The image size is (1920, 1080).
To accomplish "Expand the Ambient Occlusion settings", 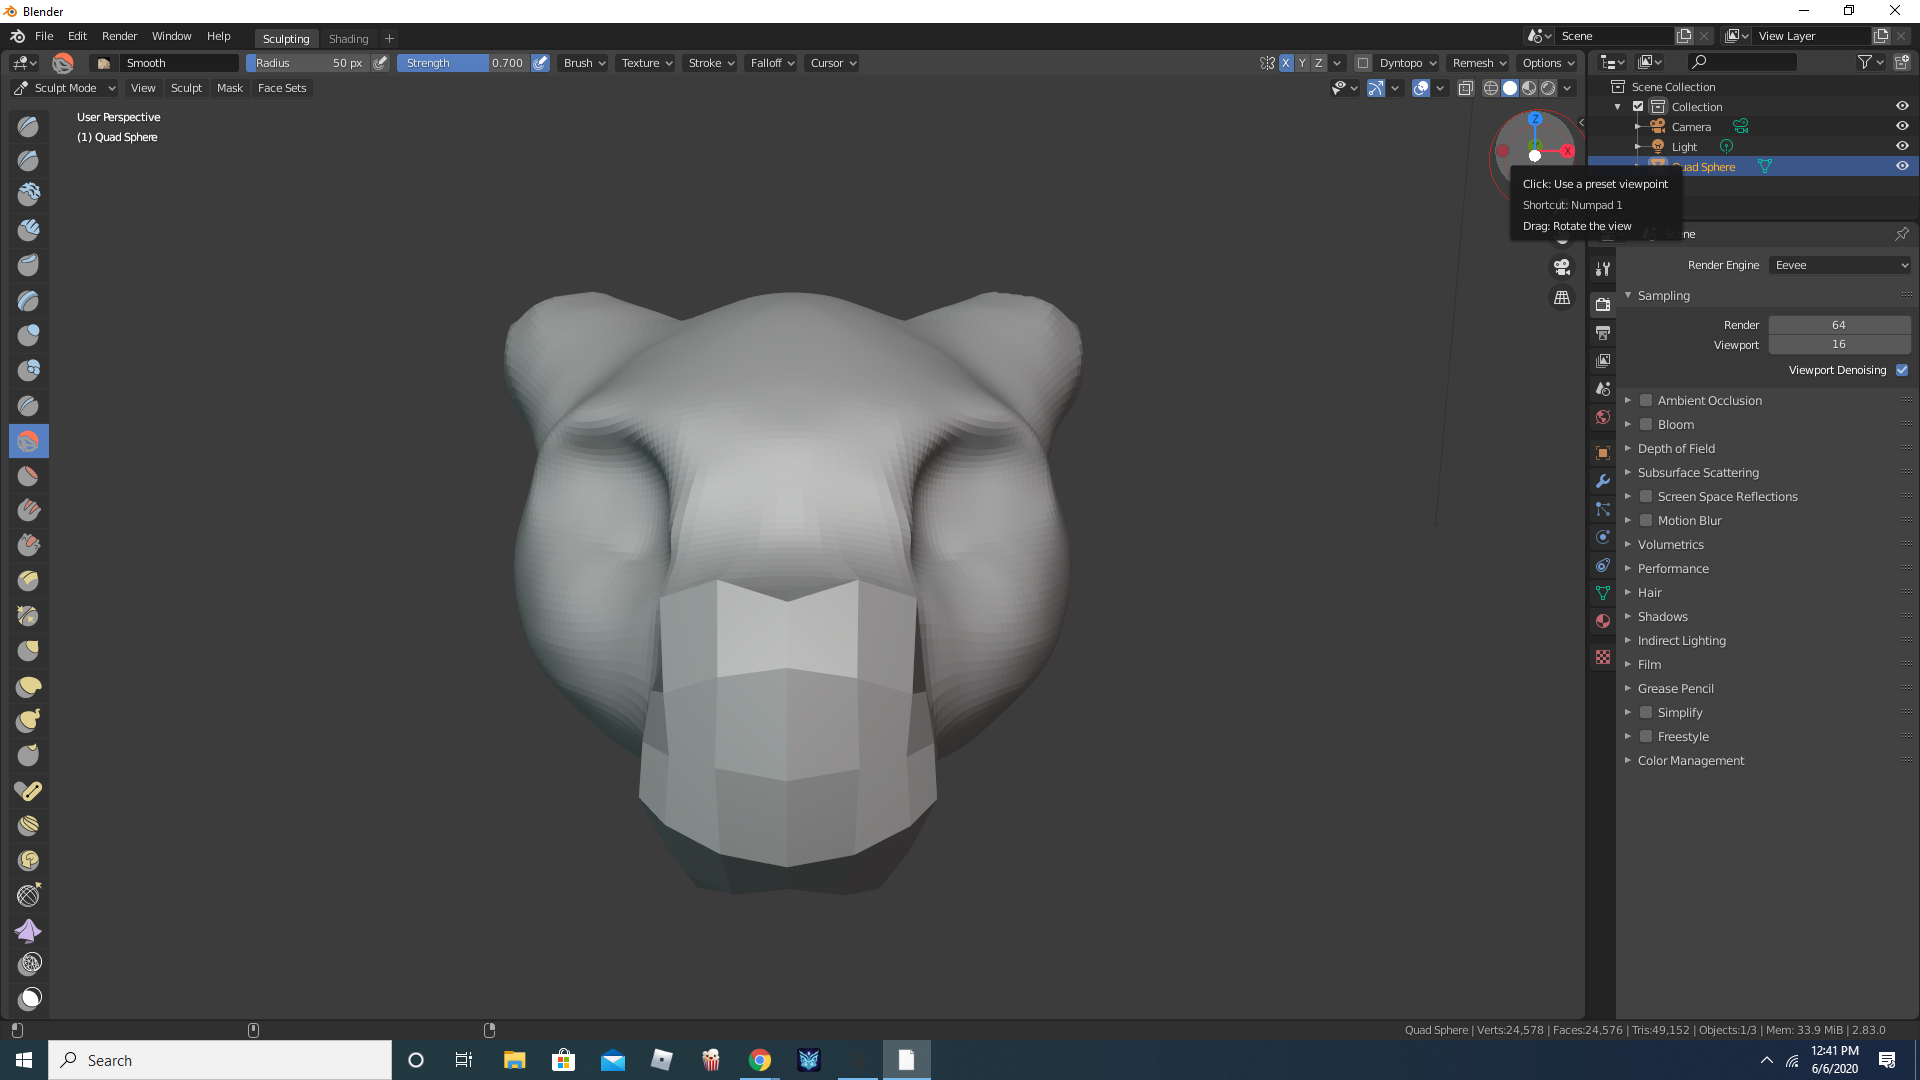I will click(x=1627, y=400).
